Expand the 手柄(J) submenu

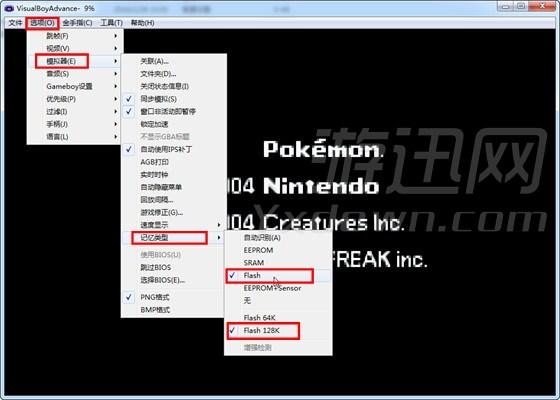click(75, 124)
